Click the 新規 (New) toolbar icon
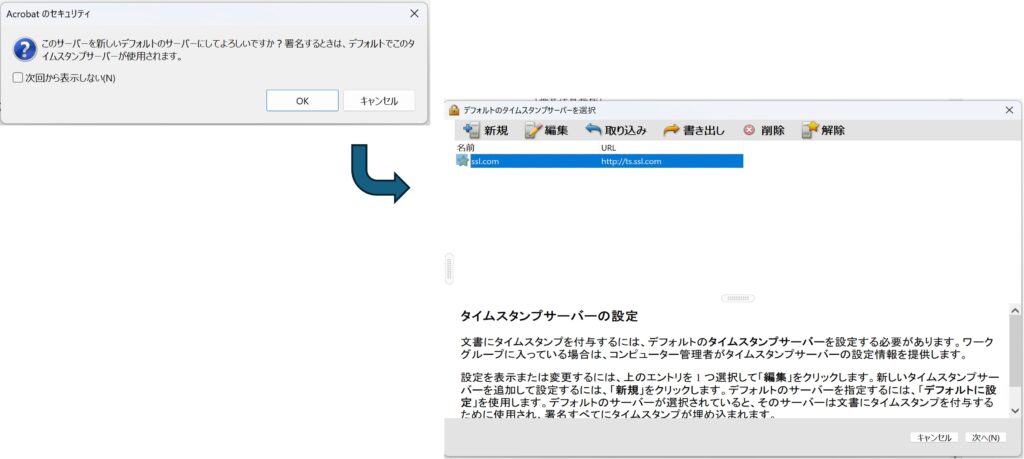 tap(469, 130)
